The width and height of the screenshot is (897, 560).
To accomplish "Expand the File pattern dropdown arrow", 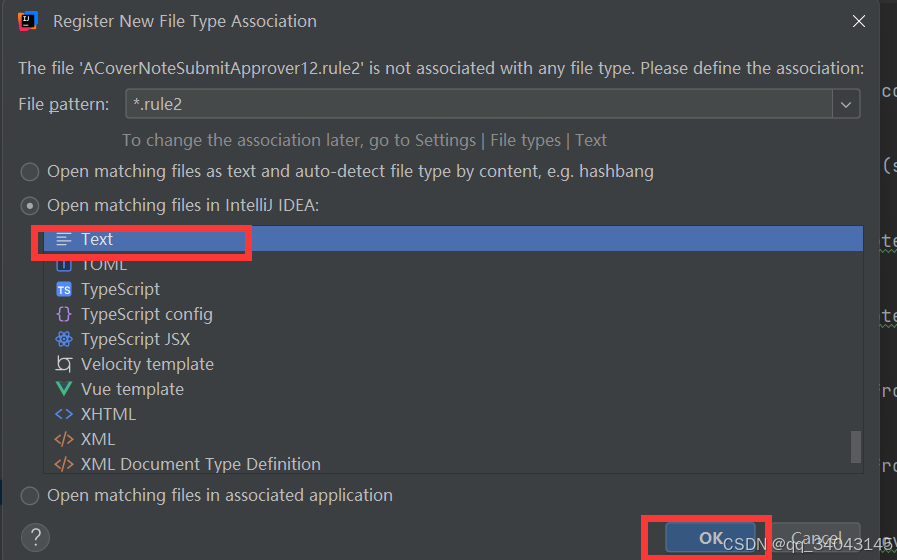I will click(x=846, y=104).
